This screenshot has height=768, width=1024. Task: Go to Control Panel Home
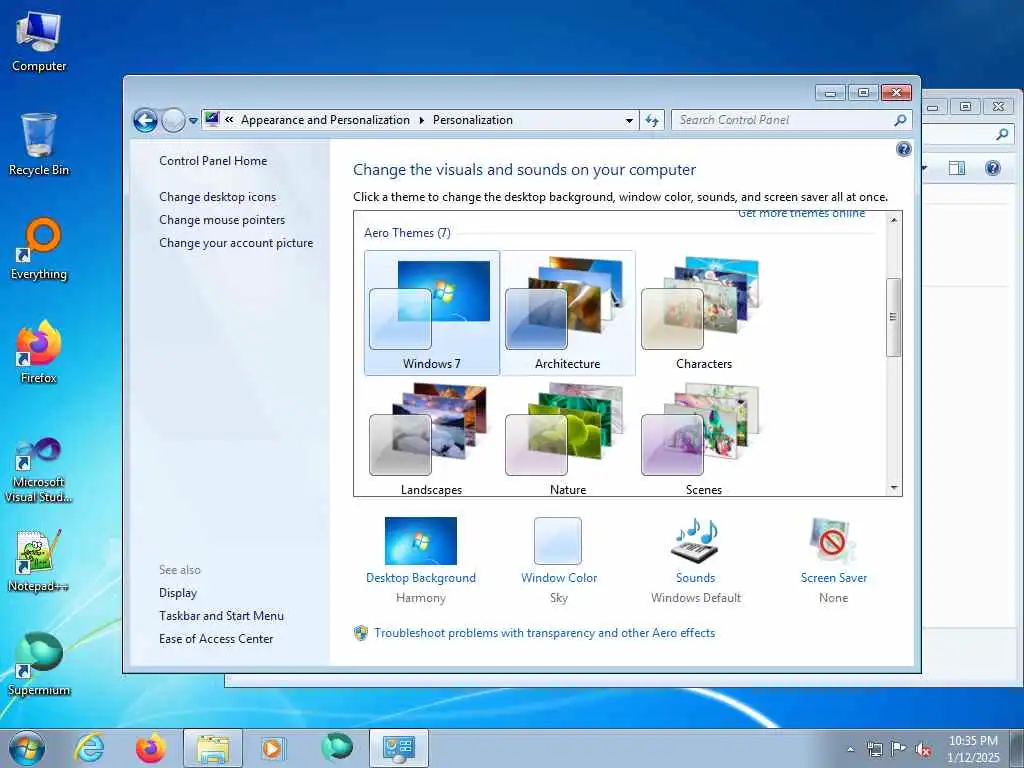213,161
